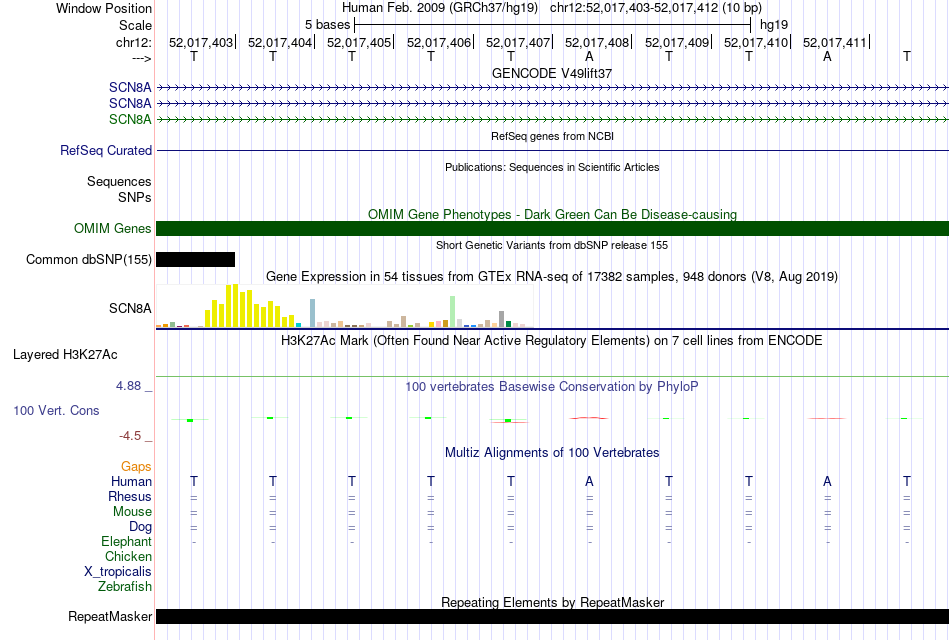Screen dimensions: 950x640
Task: Click 'chr12:52,017,403-52,017,412 (10 bp)' position text
Action: 656,8
